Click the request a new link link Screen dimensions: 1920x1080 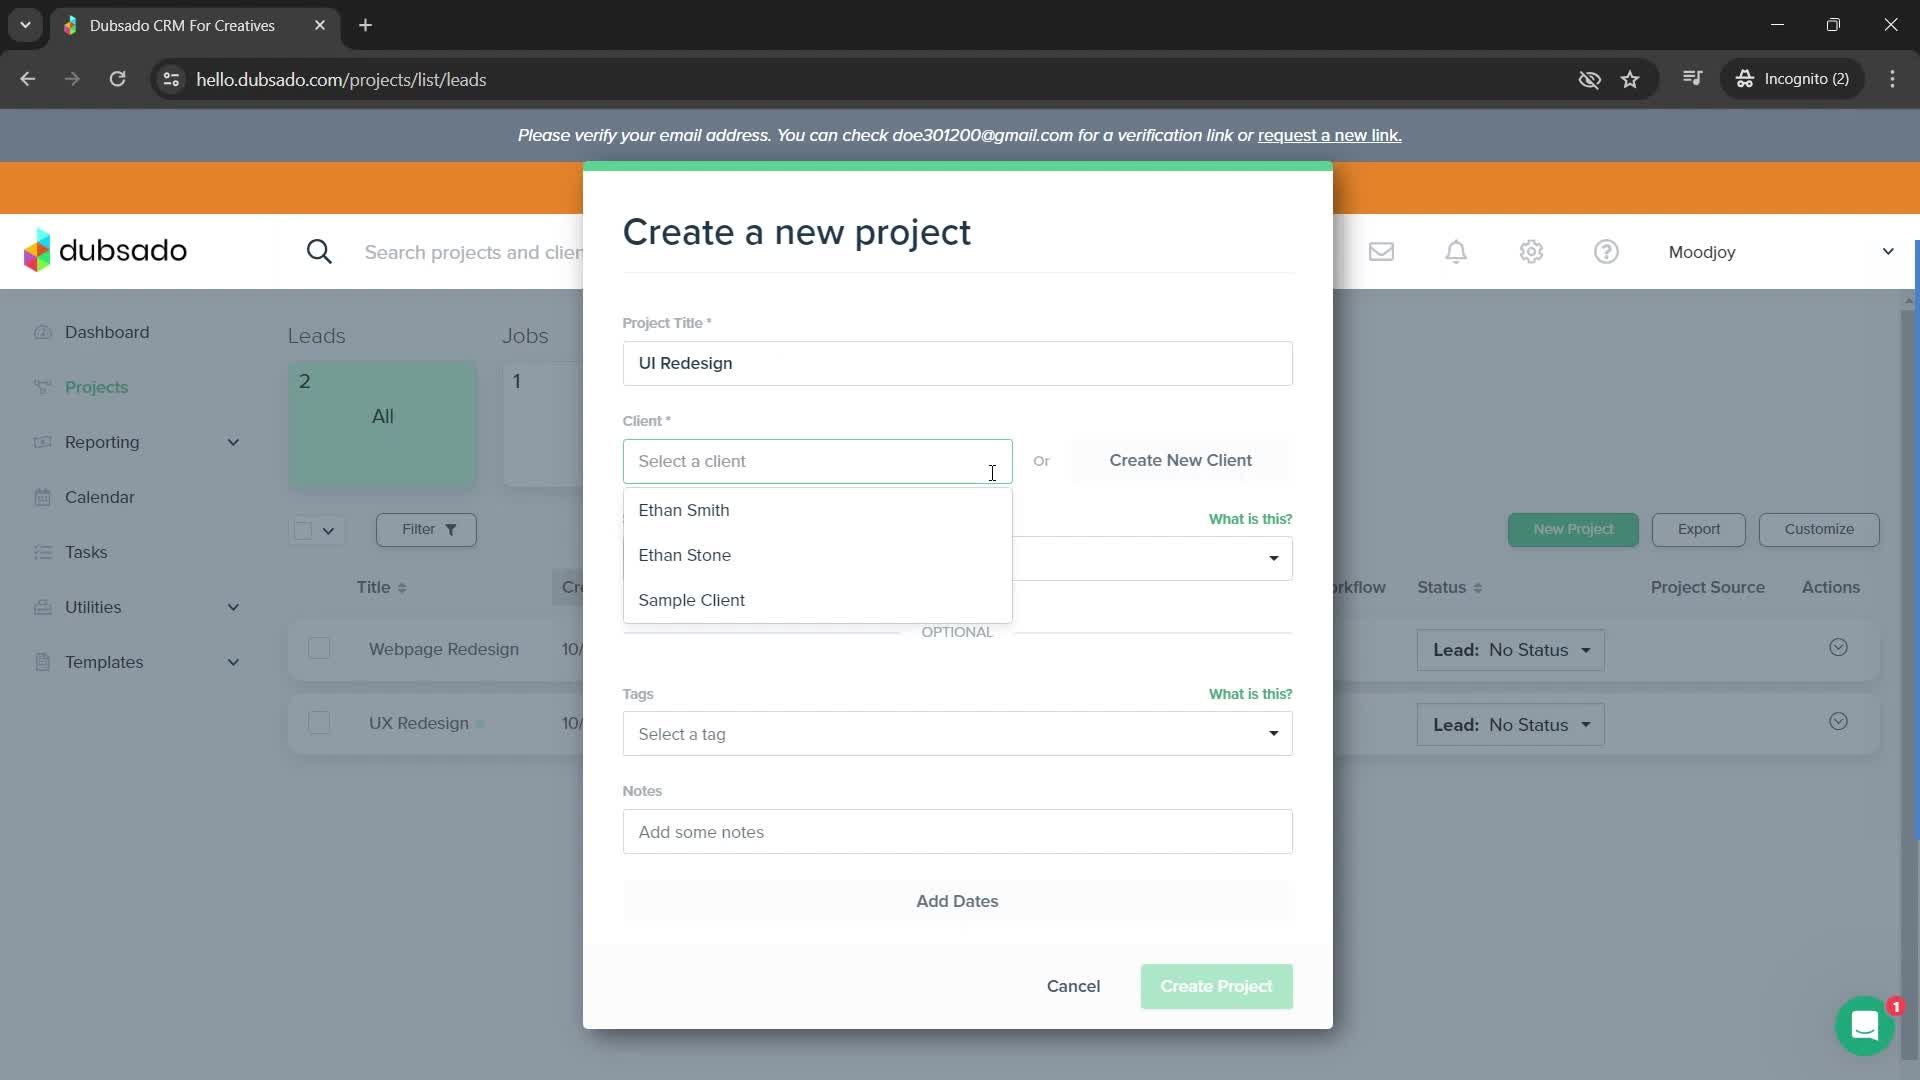(1329, 135)
